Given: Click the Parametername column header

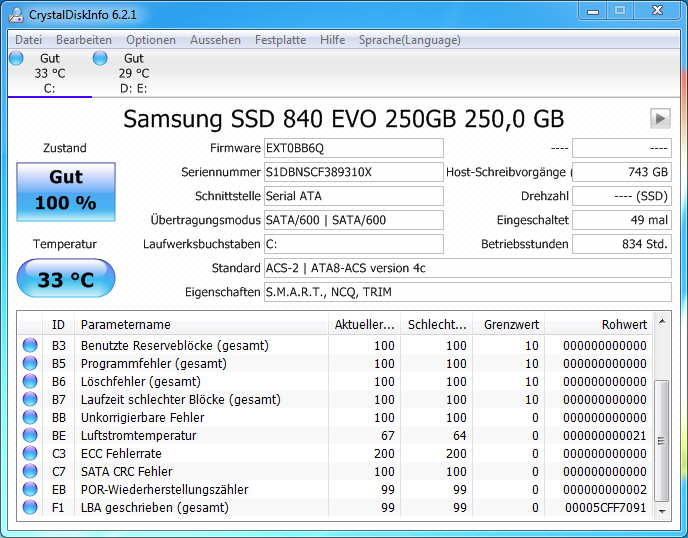Looking at the screenshot, I should click(x=201, y=324).
